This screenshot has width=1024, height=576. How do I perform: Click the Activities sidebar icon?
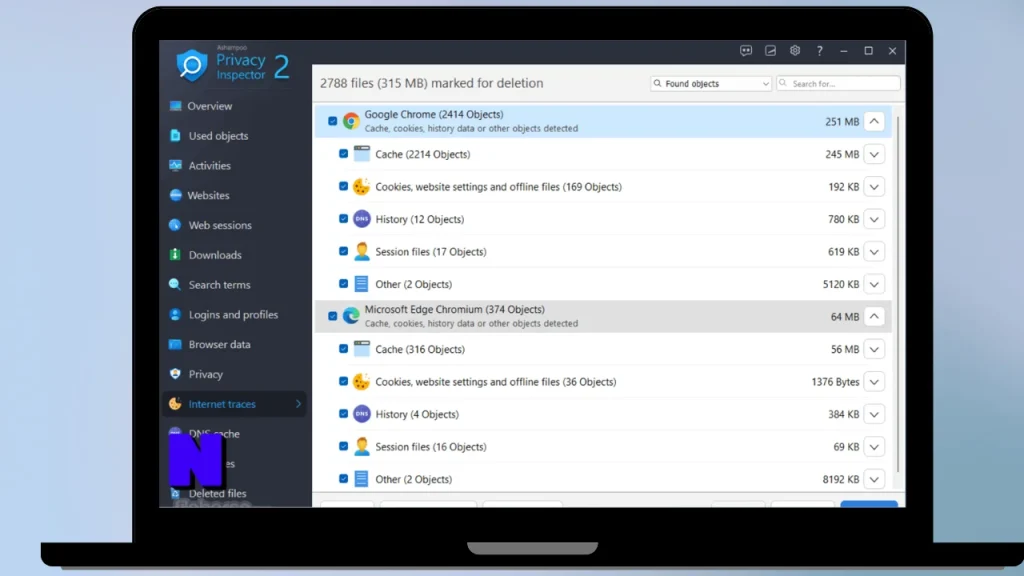(x=175, y=165)
